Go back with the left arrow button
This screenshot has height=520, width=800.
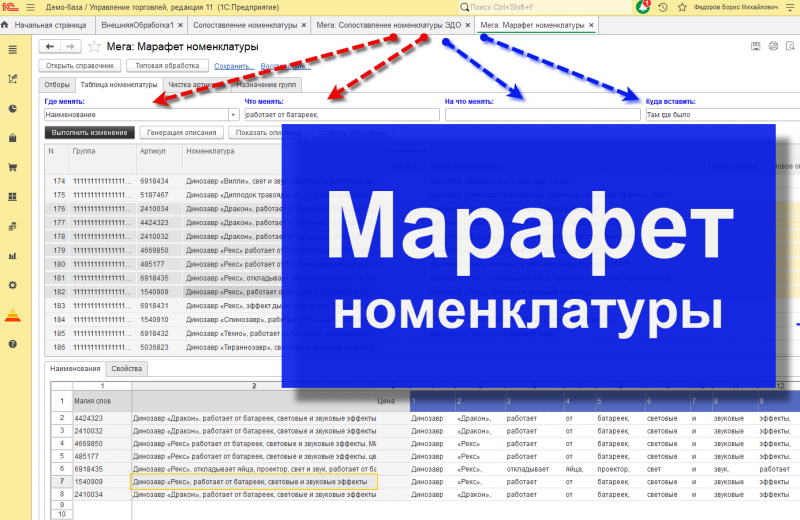49,46
